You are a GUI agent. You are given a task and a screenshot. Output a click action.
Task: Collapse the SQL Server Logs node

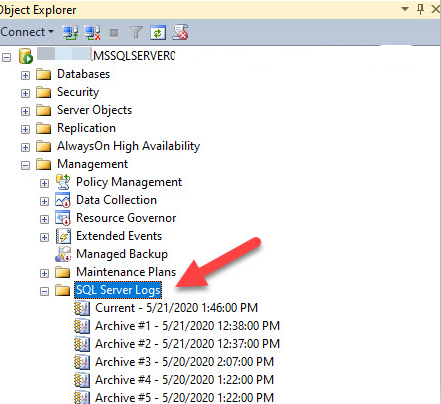44,291
